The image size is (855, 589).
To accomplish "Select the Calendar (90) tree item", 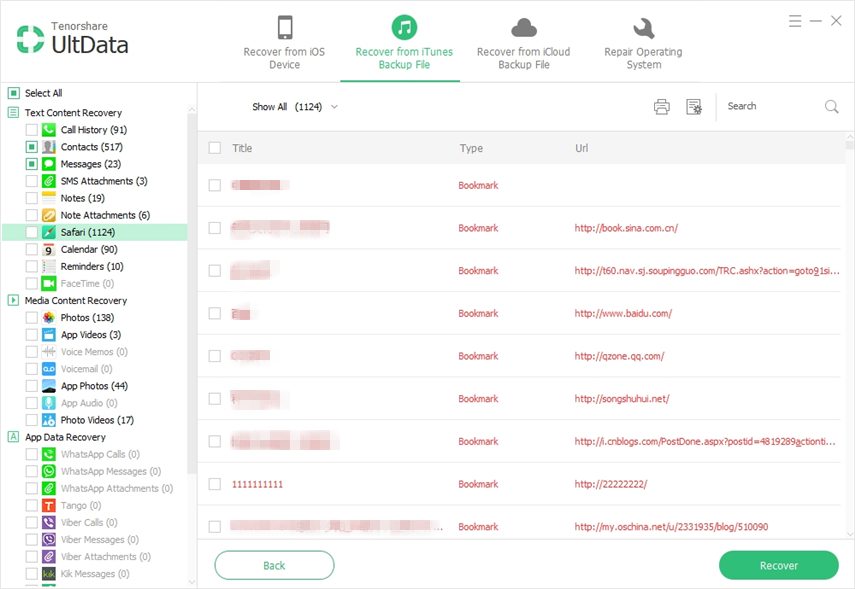I will point(89,249).
